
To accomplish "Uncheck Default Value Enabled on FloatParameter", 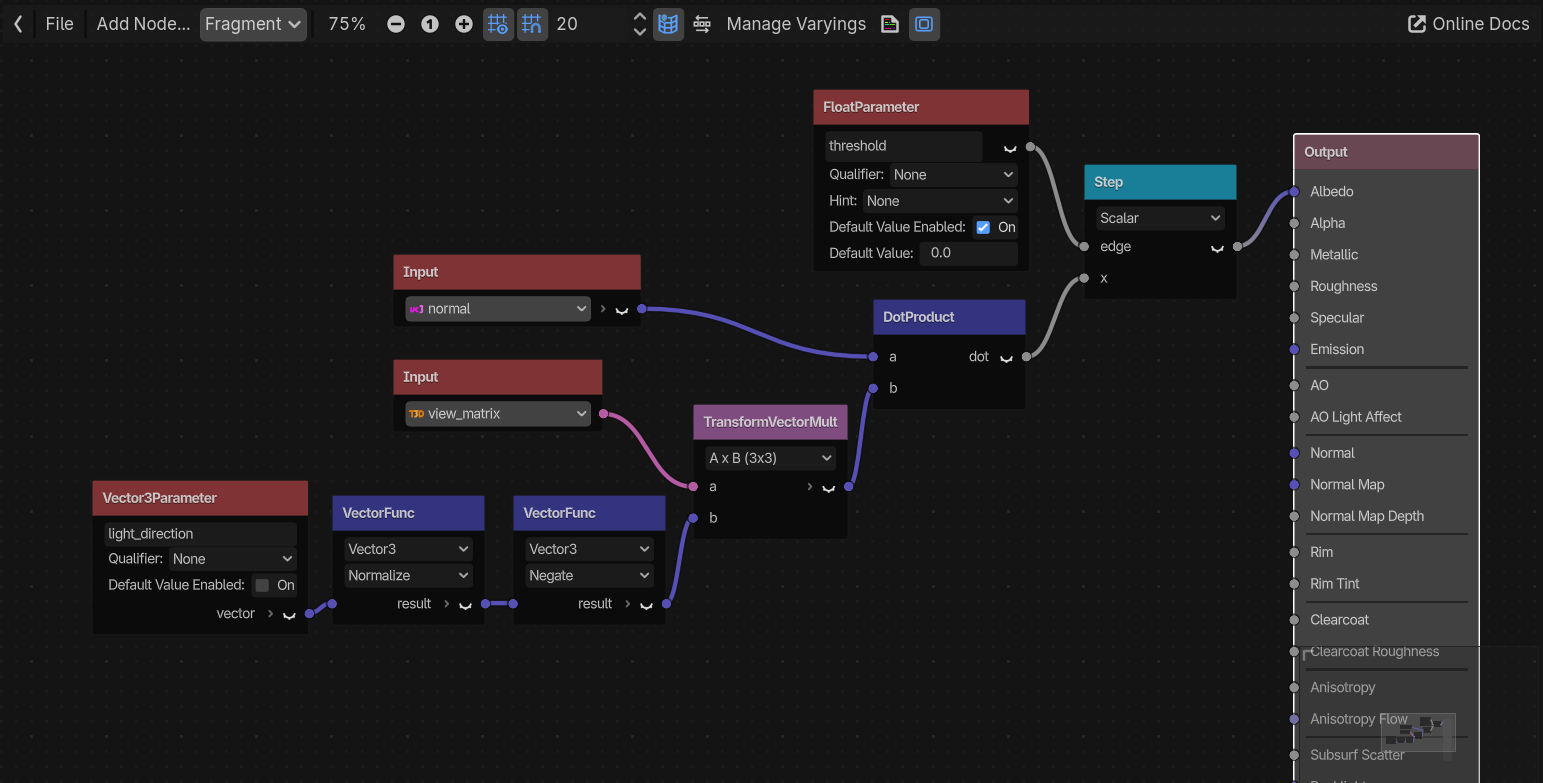I will coord(983,227).
